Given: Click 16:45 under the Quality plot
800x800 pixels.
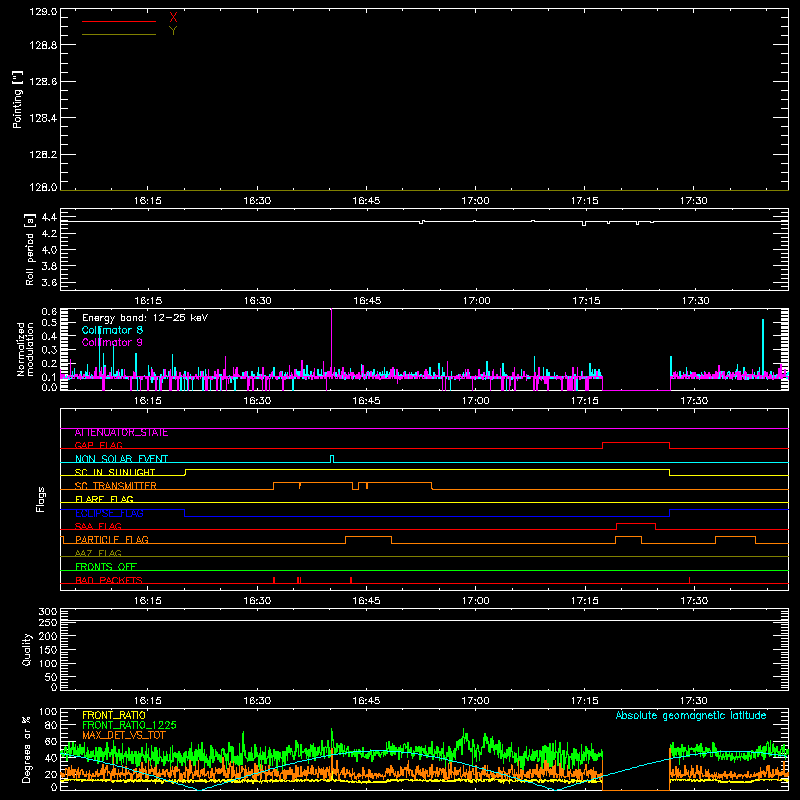Looking at the screenshot, I should pos(366,701).
